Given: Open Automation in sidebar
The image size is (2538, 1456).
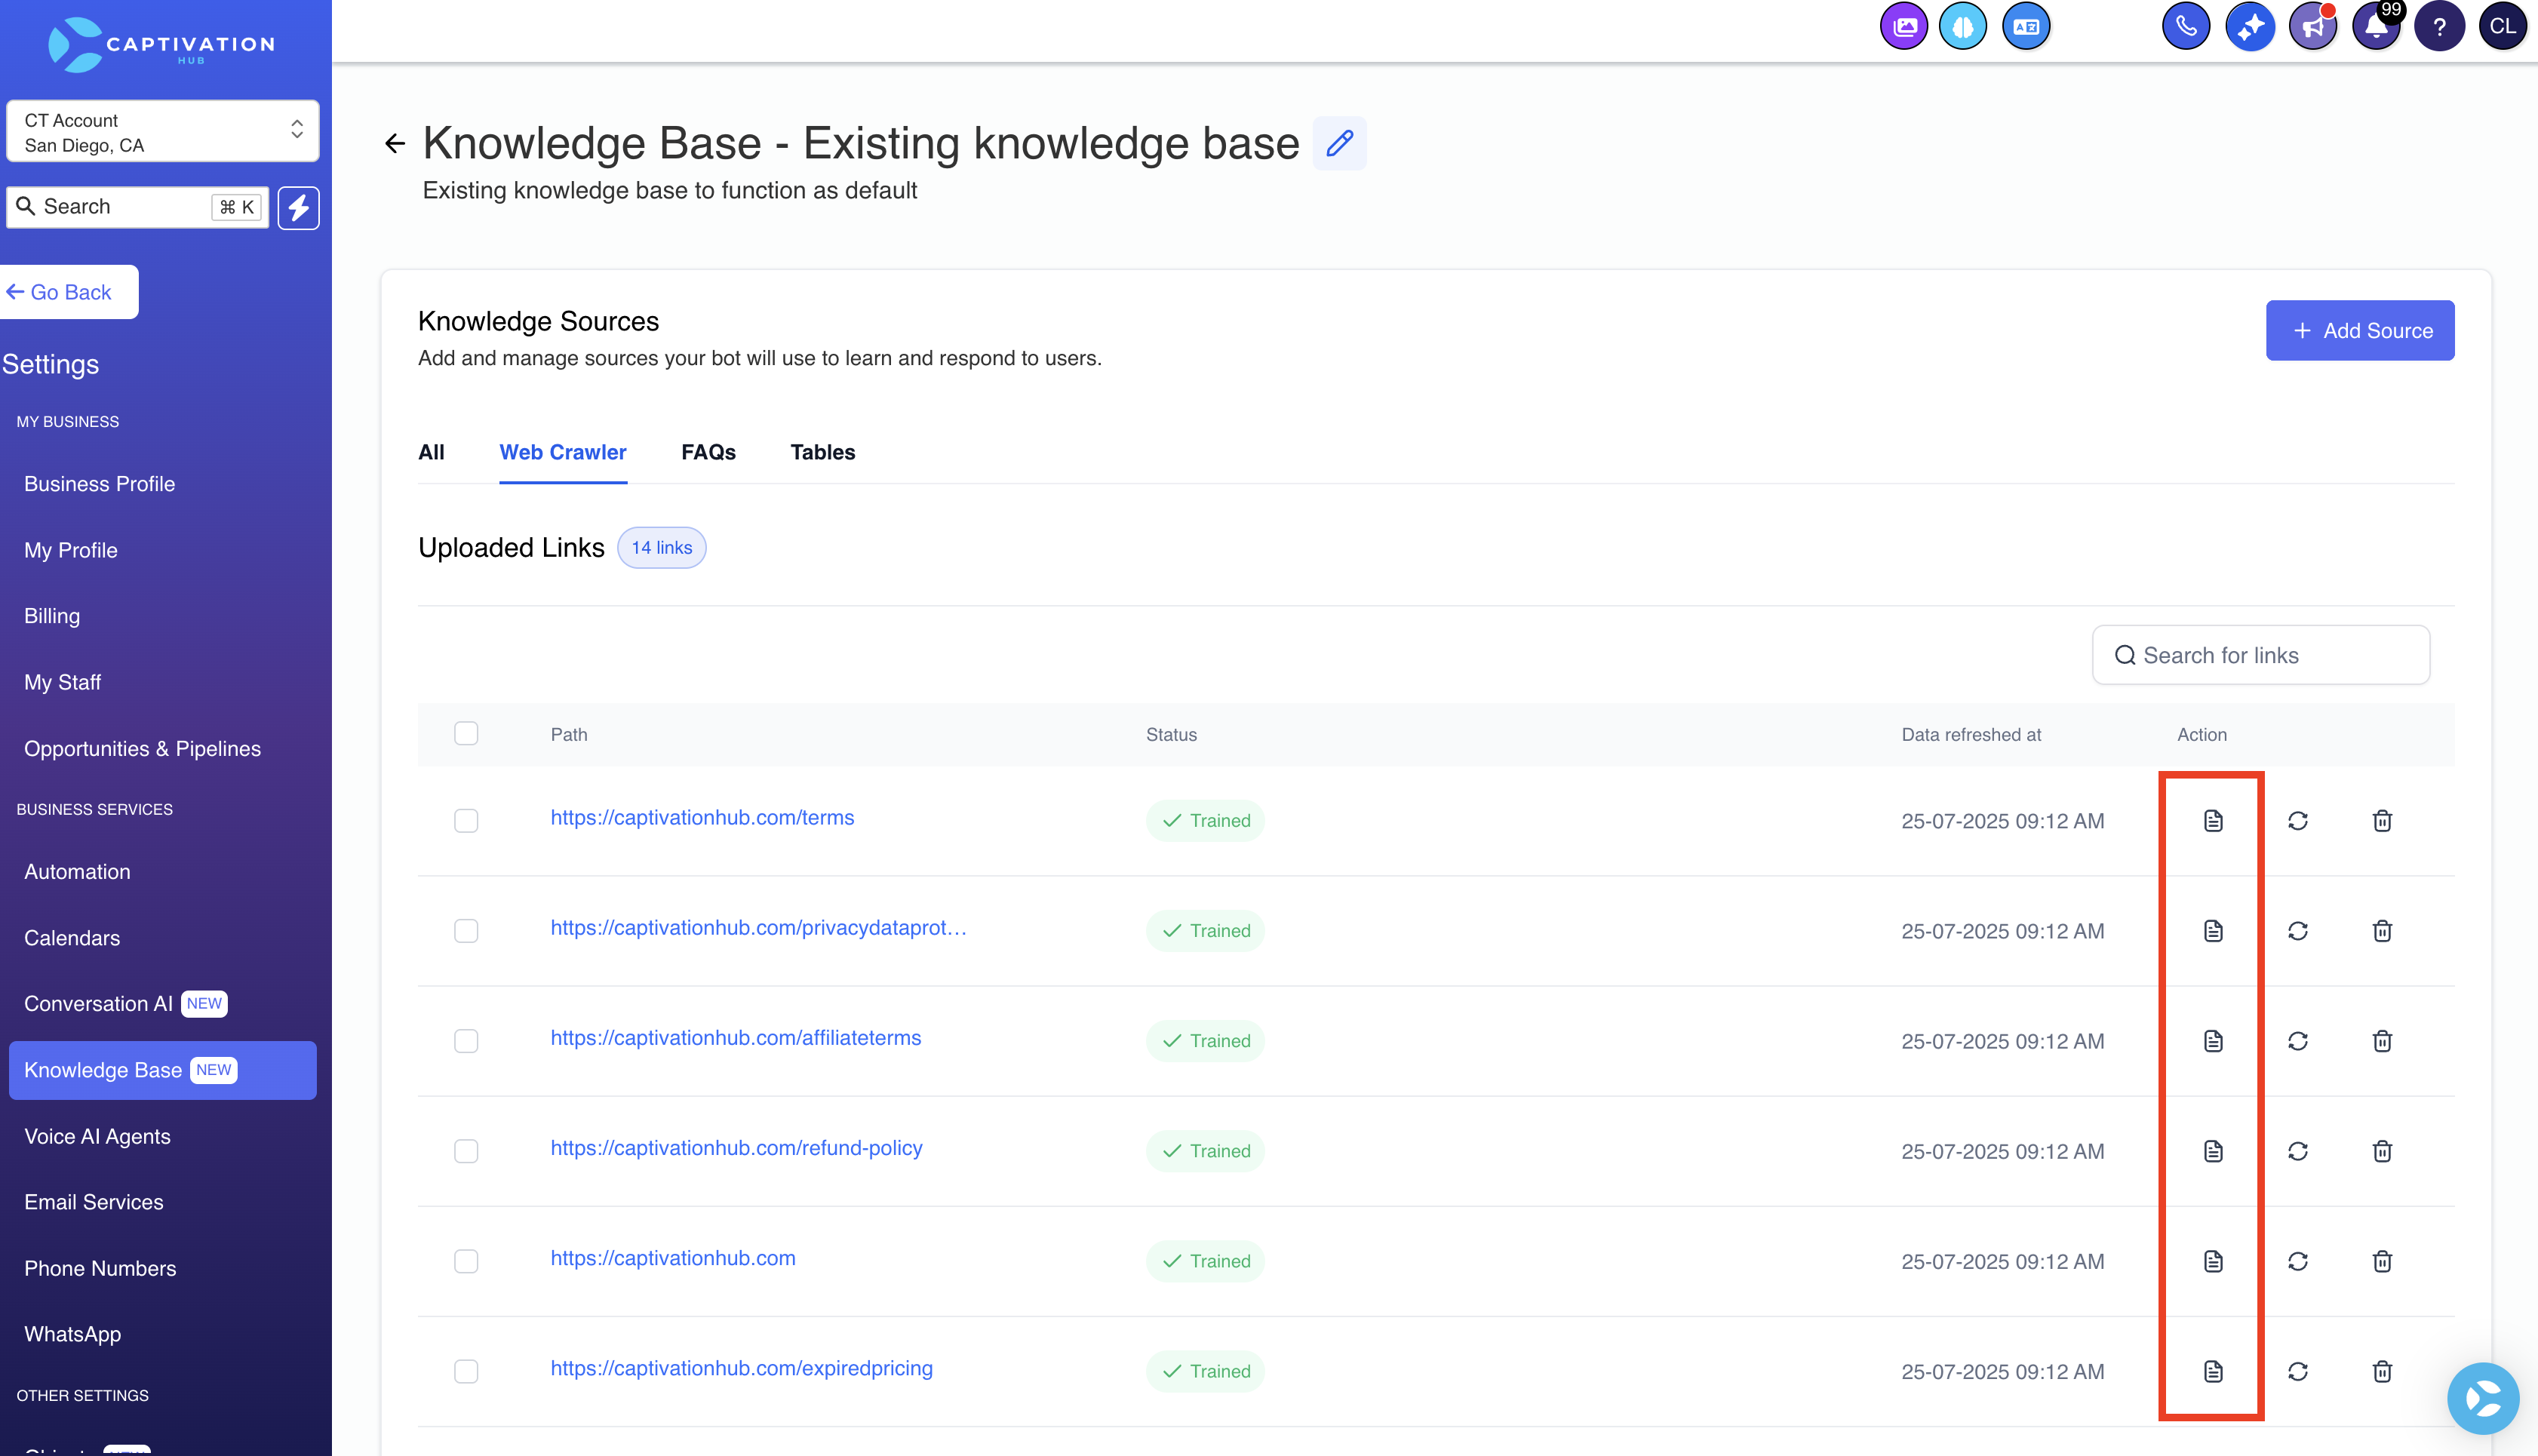Looking at the screenshot, I should pyautogui.click(x=77, y=872).
